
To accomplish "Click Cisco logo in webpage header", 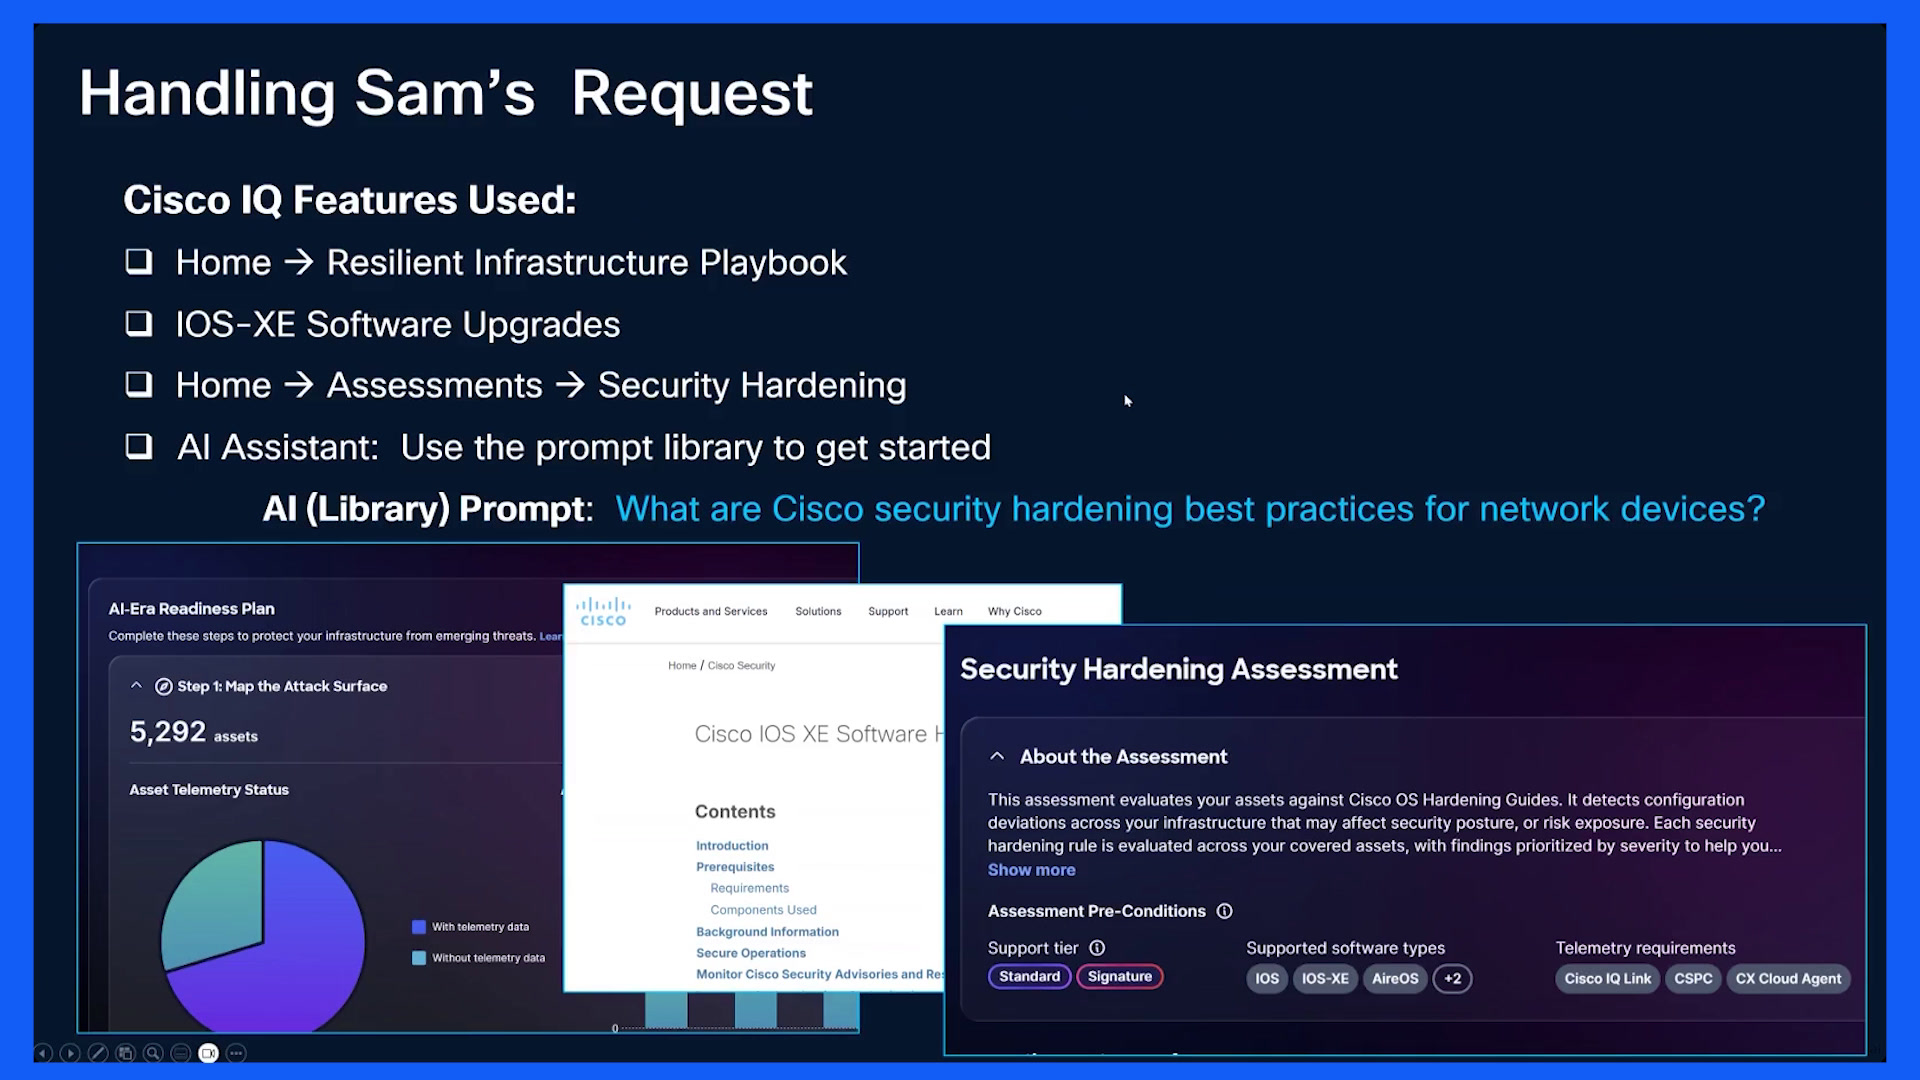I will (603, 611).
